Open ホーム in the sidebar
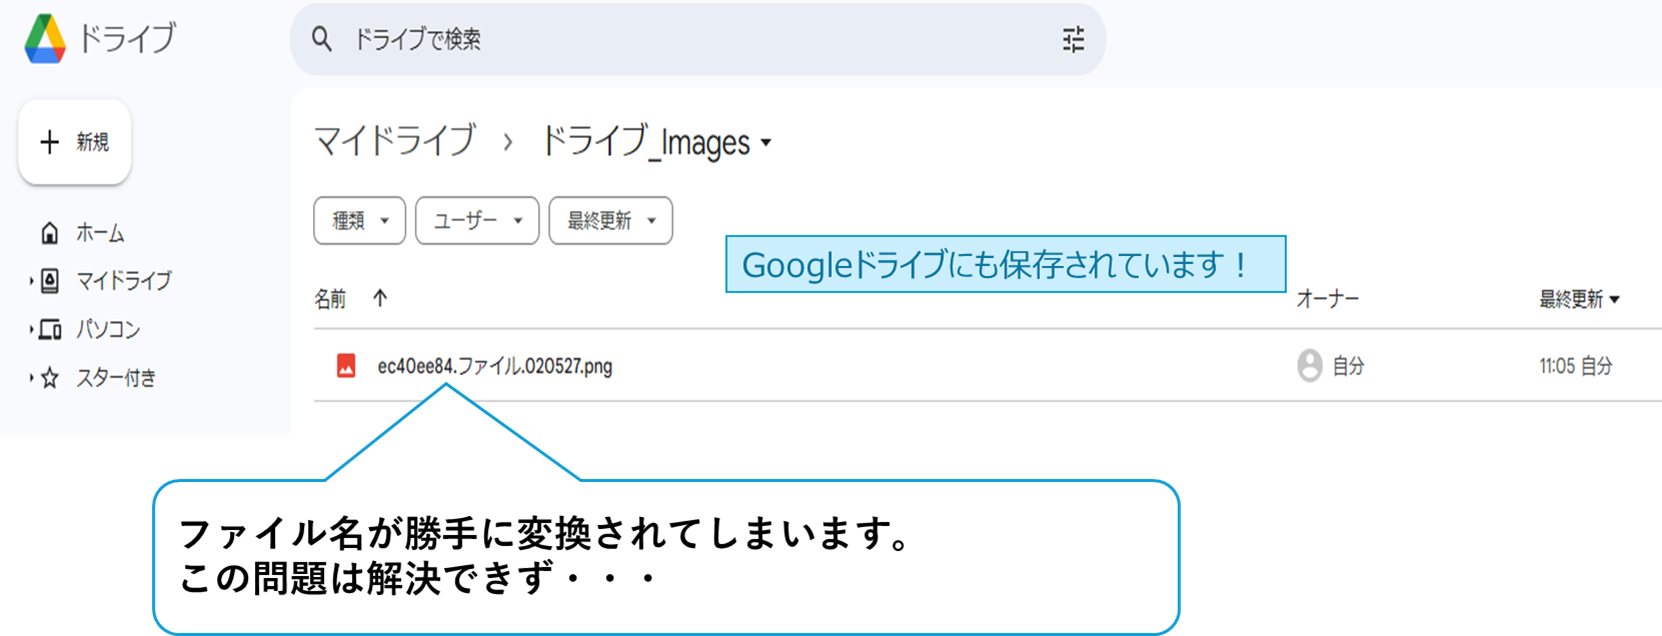The width and height of the screenshot is (1662, 636). [x=101, y=233]
